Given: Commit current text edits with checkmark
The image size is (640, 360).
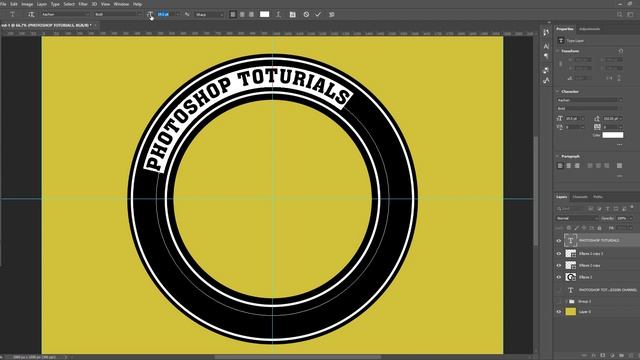Looking at the screenshot, I should tap(318, 14).
